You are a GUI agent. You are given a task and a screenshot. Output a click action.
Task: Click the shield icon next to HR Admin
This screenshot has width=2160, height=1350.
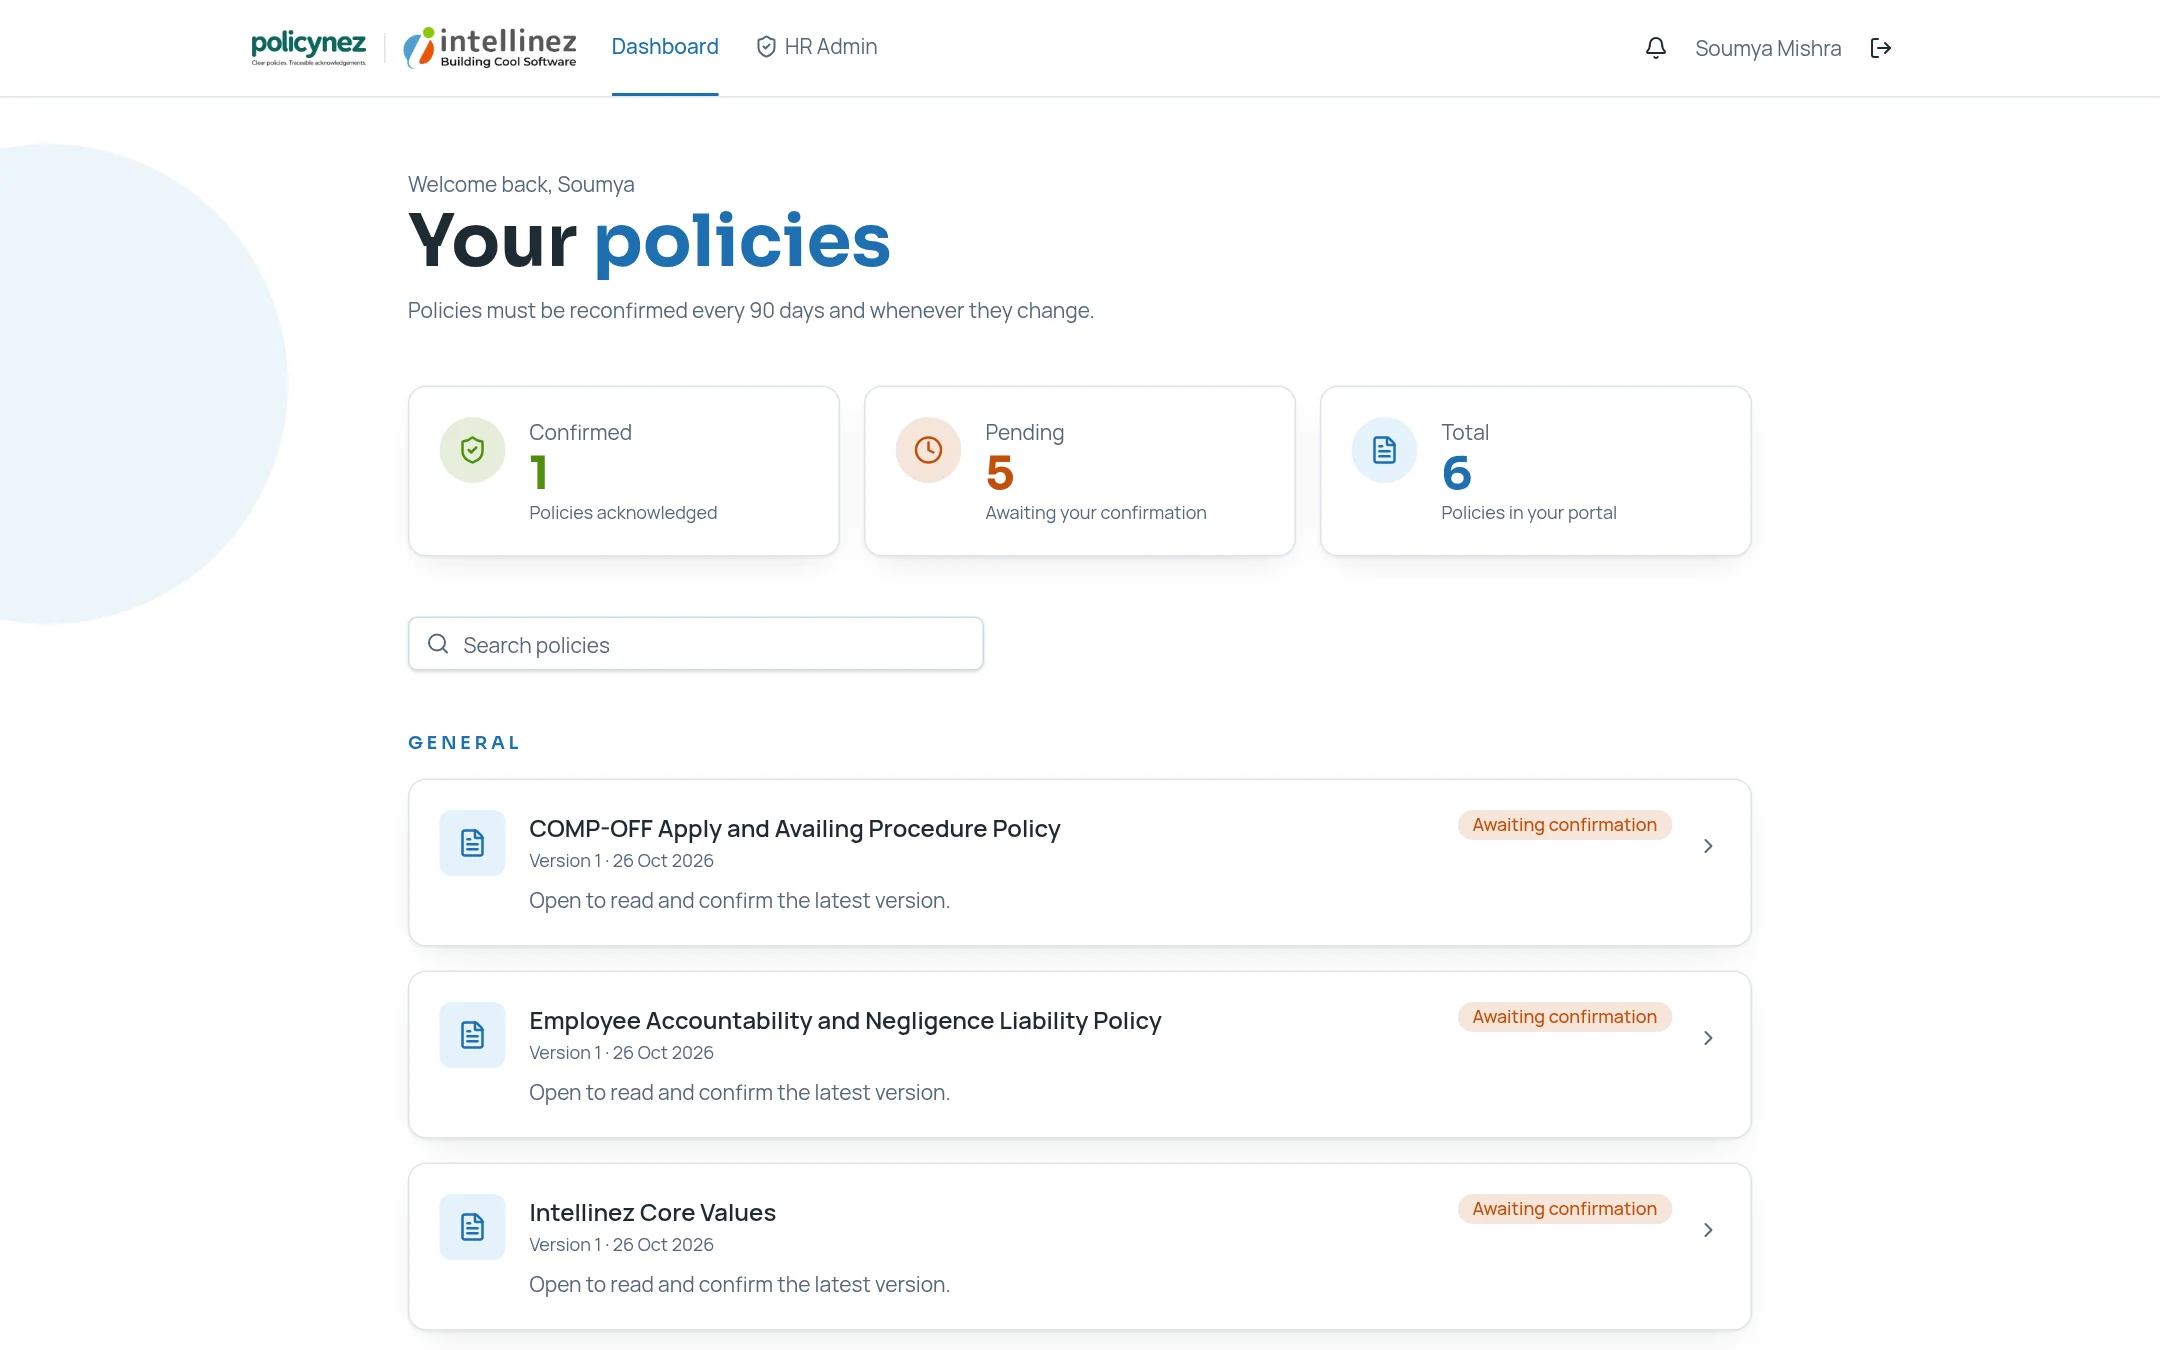(766, 47)
